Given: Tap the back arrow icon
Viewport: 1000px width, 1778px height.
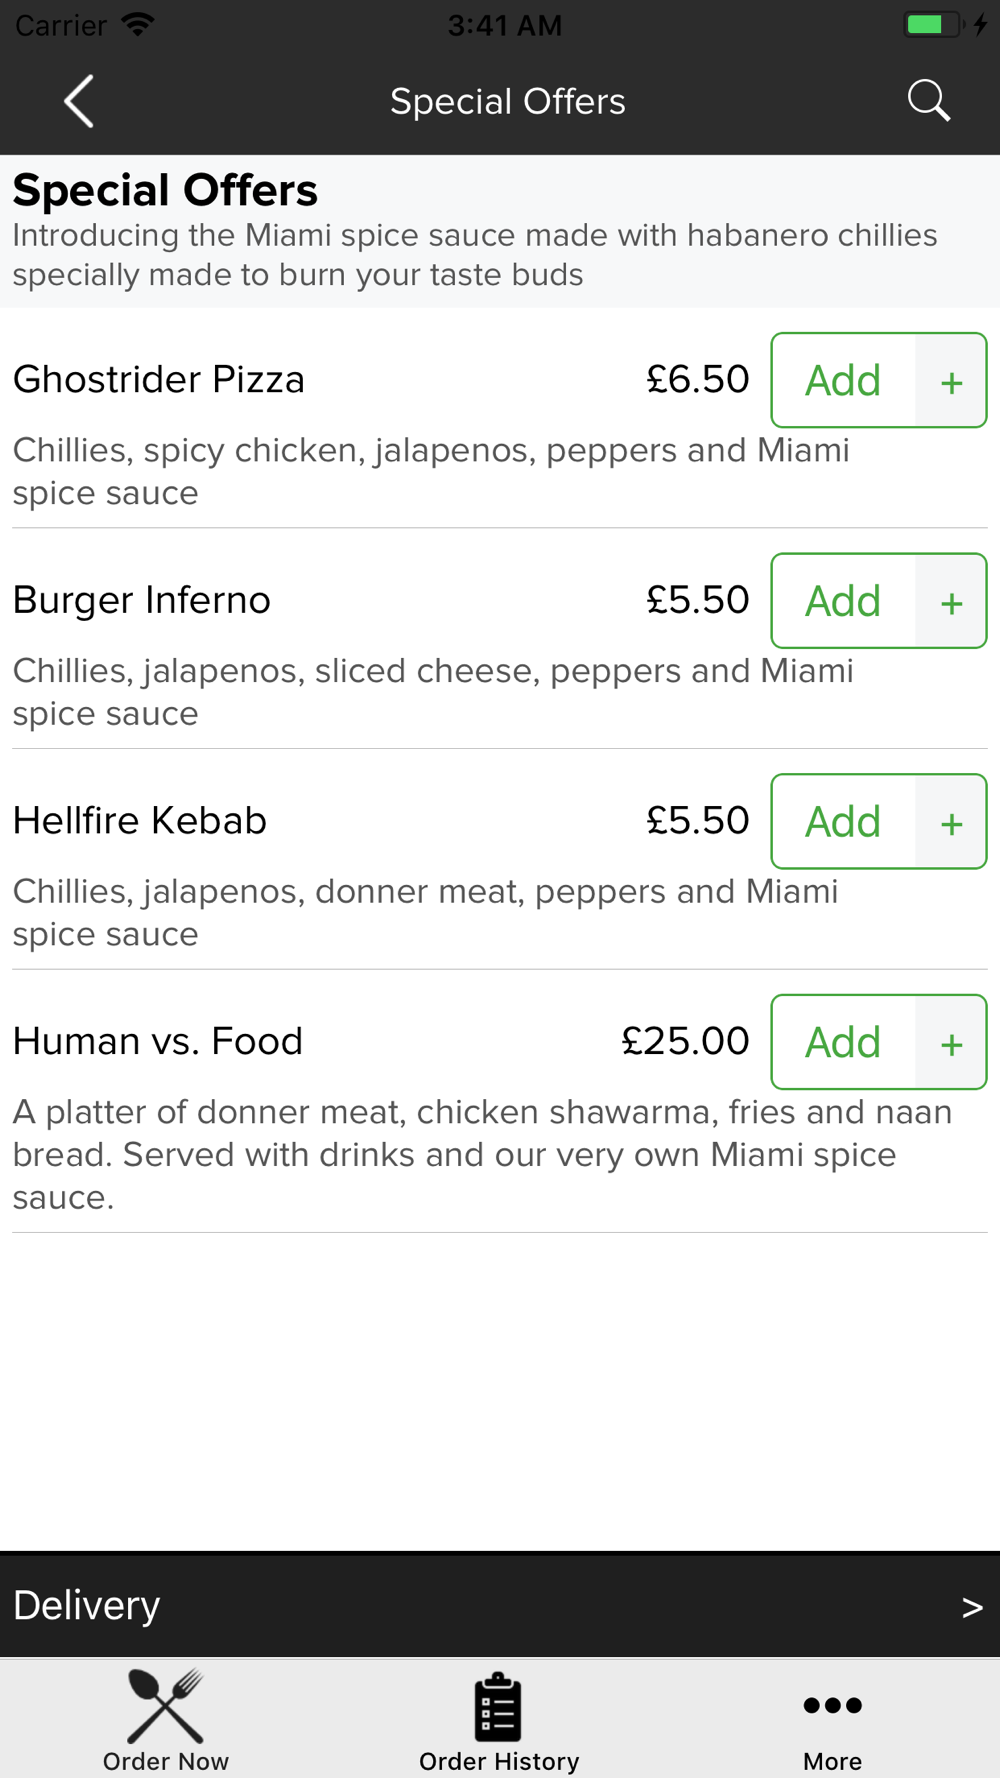Looking at the screenshot, I should point(79,101).
